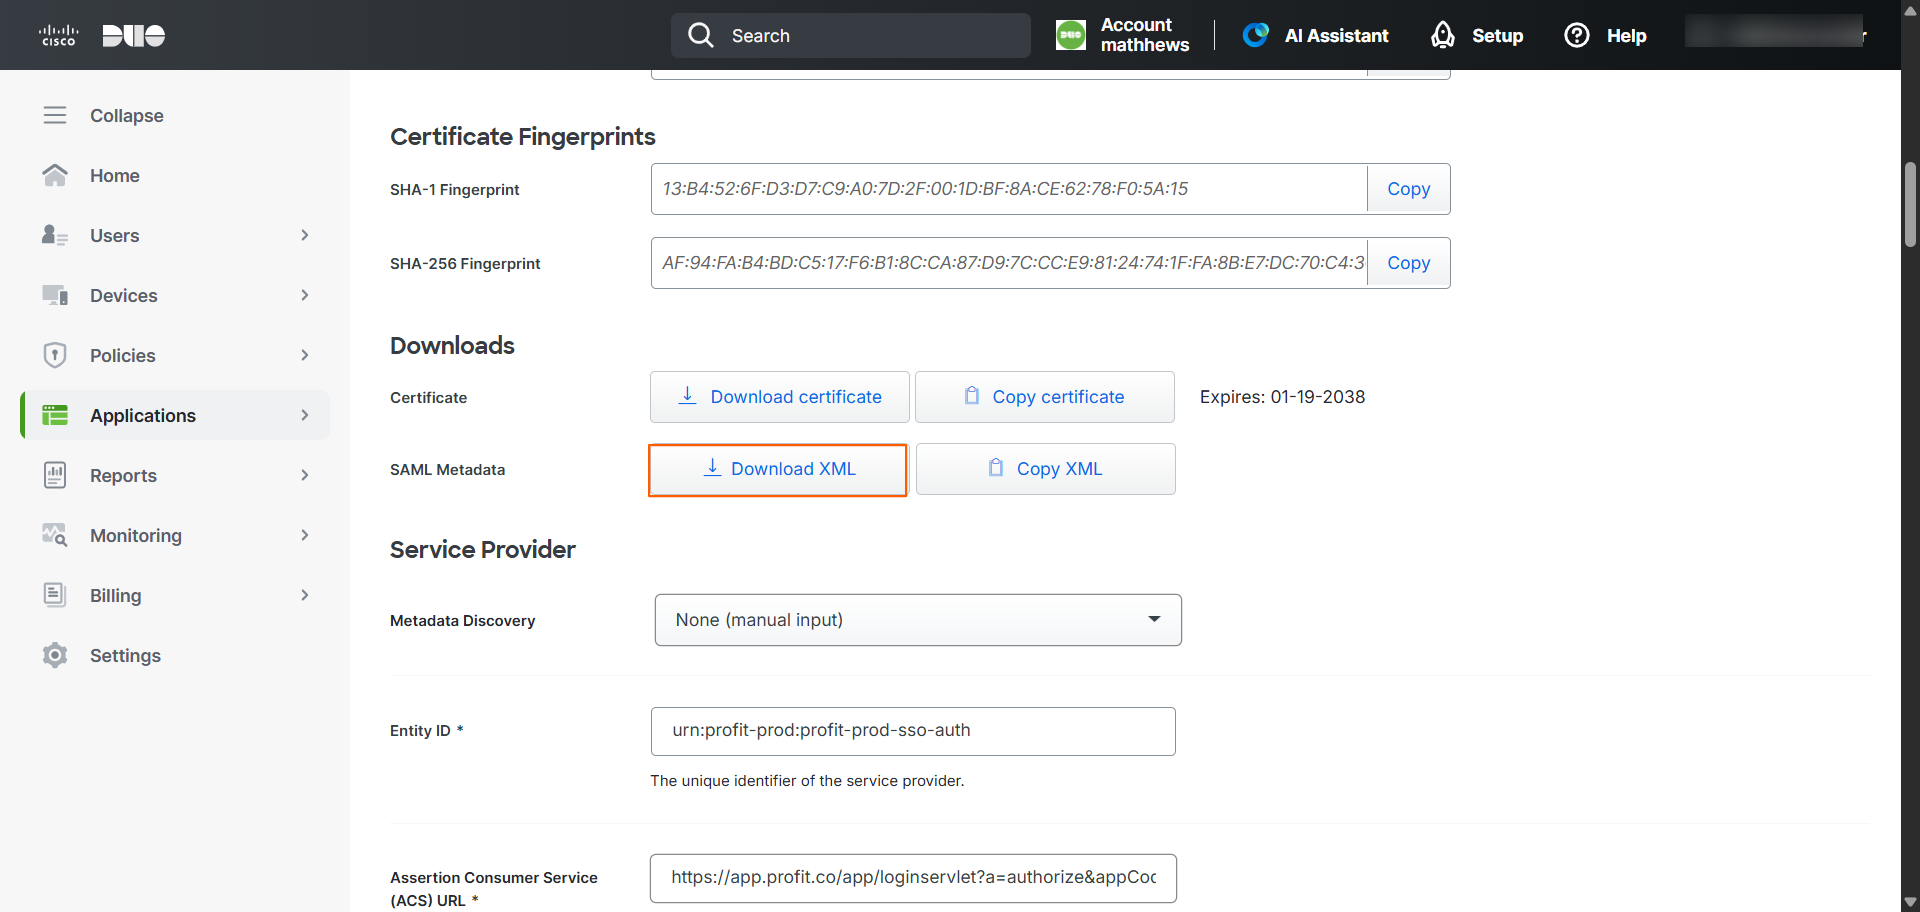The image size is (1920, 912).
Task: Open the Metadata Discovery dropdown
Action: [x=918, y=620]
